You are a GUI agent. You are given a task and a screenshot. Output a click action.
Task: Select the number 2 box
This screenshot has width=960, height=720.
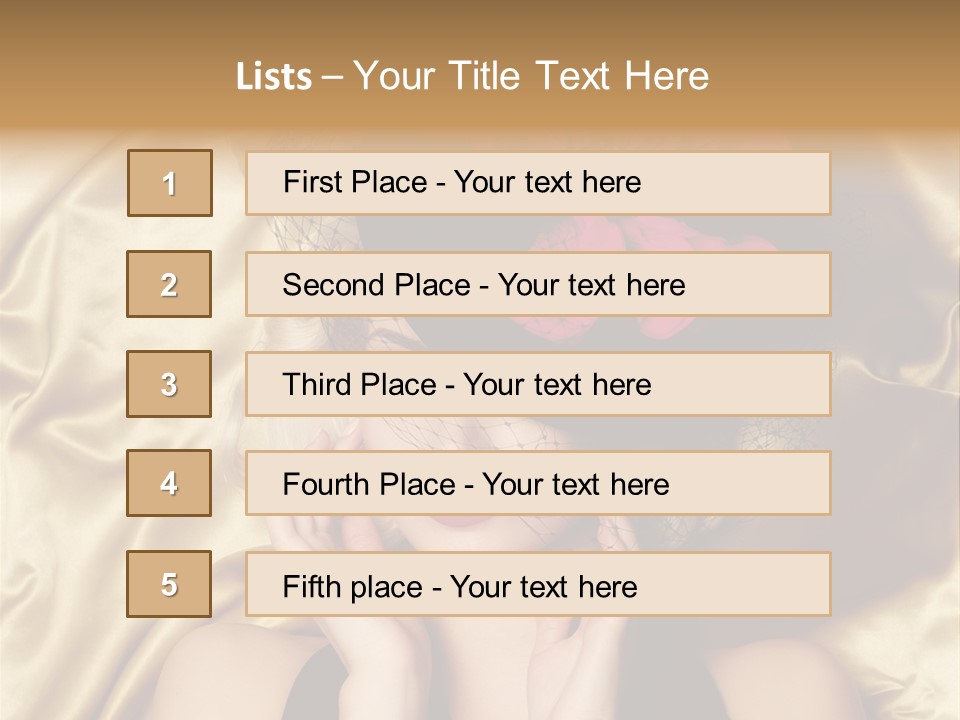(169, 284)
